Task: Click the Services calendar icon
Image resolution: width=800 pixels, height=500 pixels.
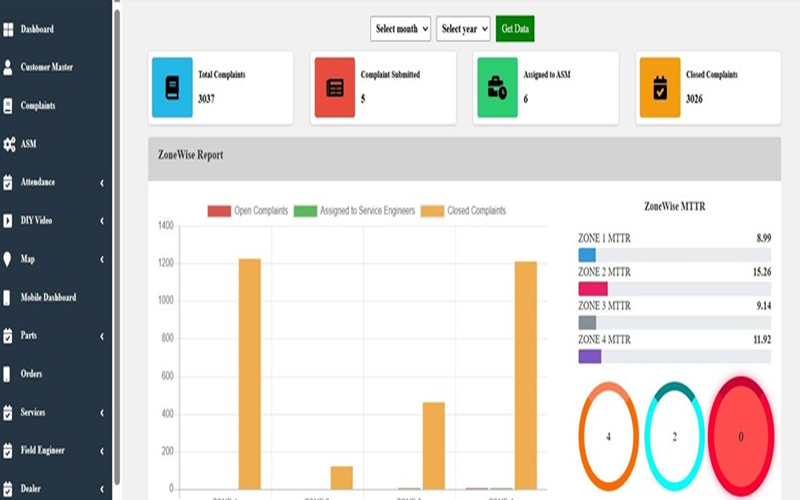Action: (x=8, y=412)
